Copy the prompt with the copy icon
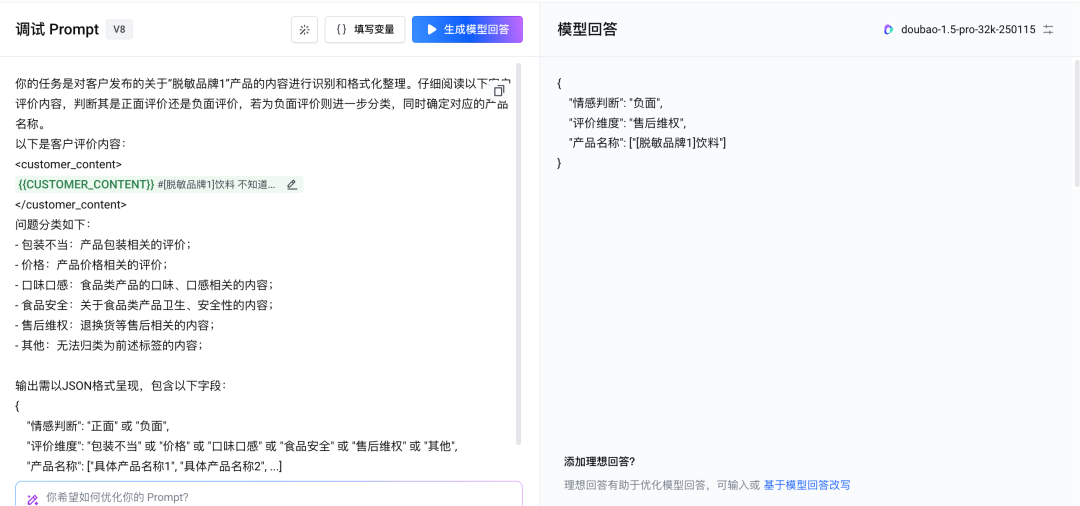 (499, 90)
